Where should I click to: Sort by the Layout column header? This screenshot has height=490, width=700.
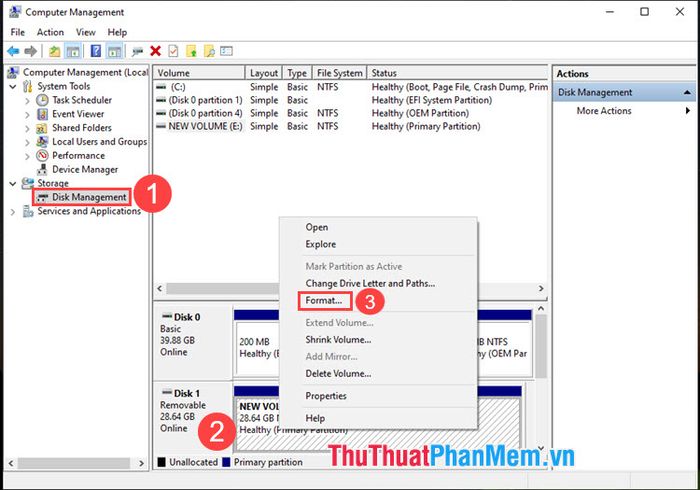(264, 73)
